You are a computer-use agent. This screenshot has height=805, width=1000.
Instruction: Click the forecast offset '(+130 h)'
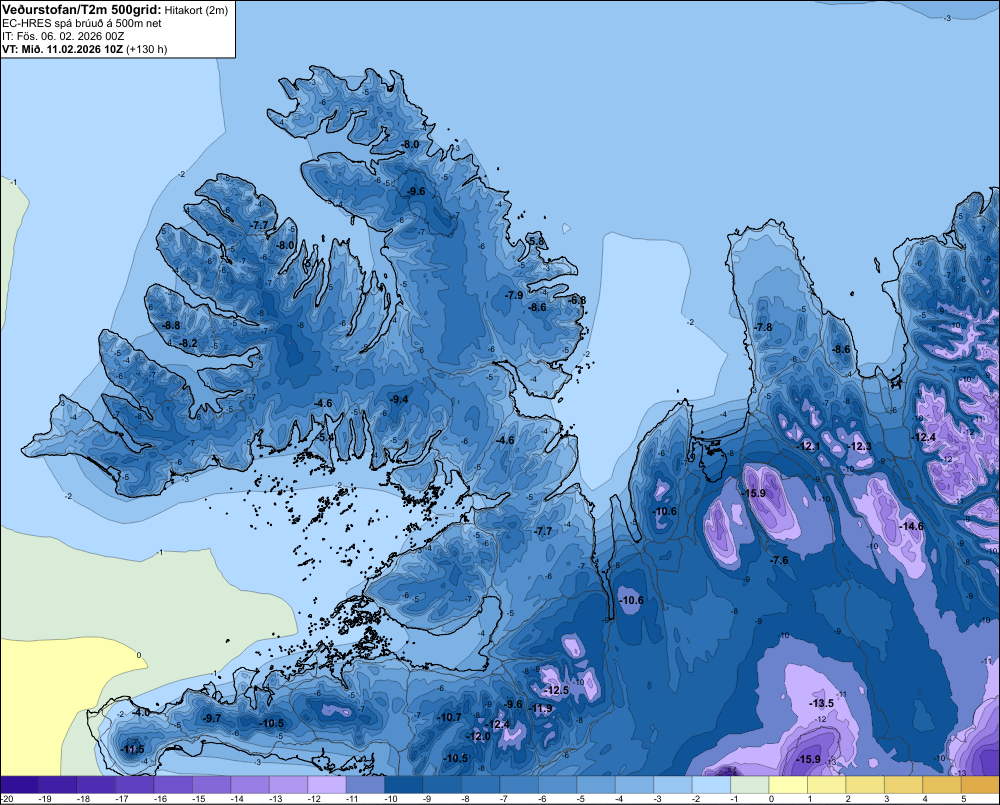click(147, 49)
